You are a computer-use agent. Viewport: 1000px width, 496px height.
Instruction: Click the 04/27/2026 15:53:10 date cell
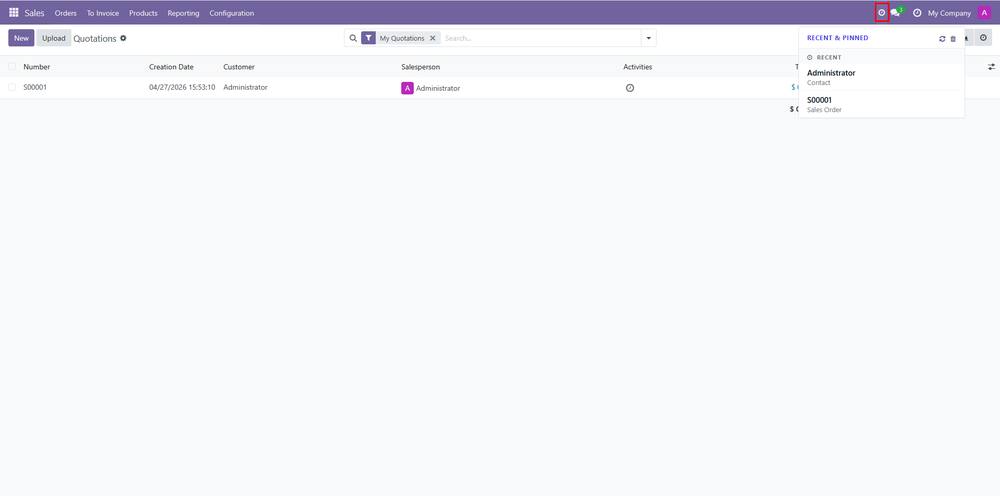pos(182,87)
